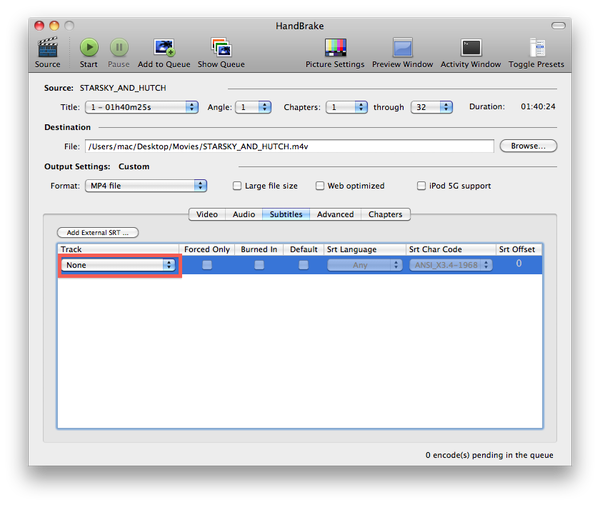Open the Source clapperboard icon
The width and height of the screenshot is (600, 505).
(47, 47)
